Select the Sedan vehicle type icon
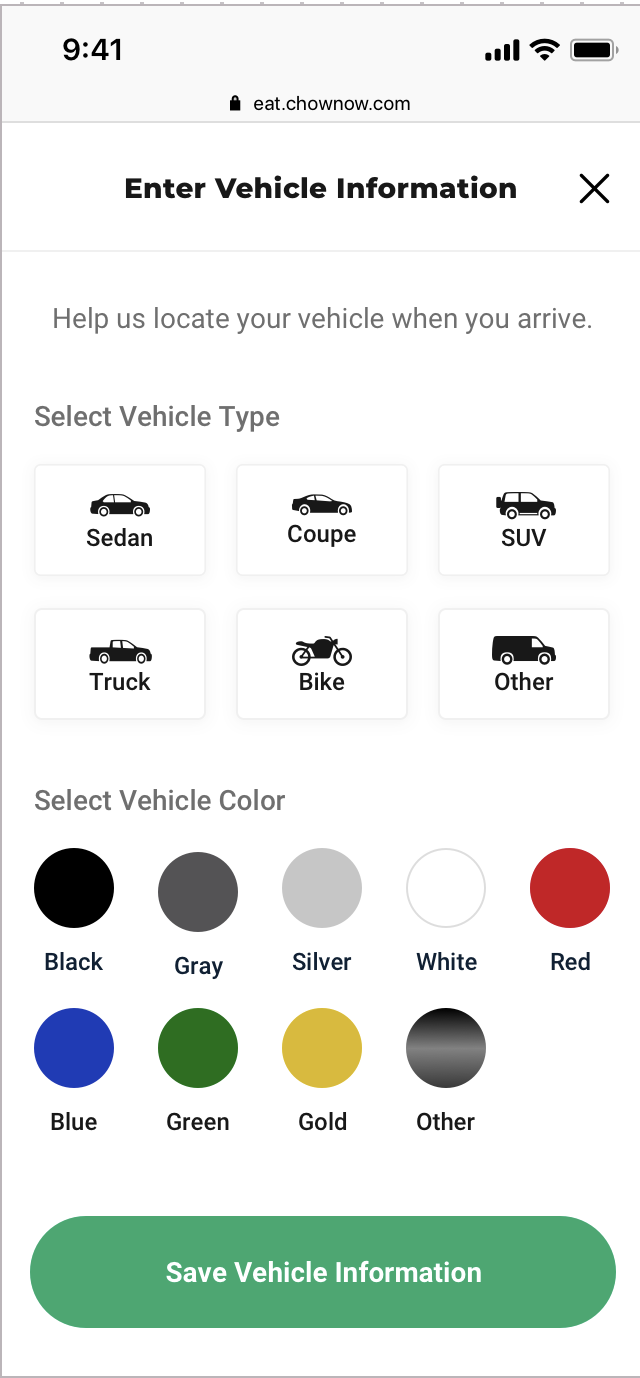640x1378 pixels. tap(119, 519)
